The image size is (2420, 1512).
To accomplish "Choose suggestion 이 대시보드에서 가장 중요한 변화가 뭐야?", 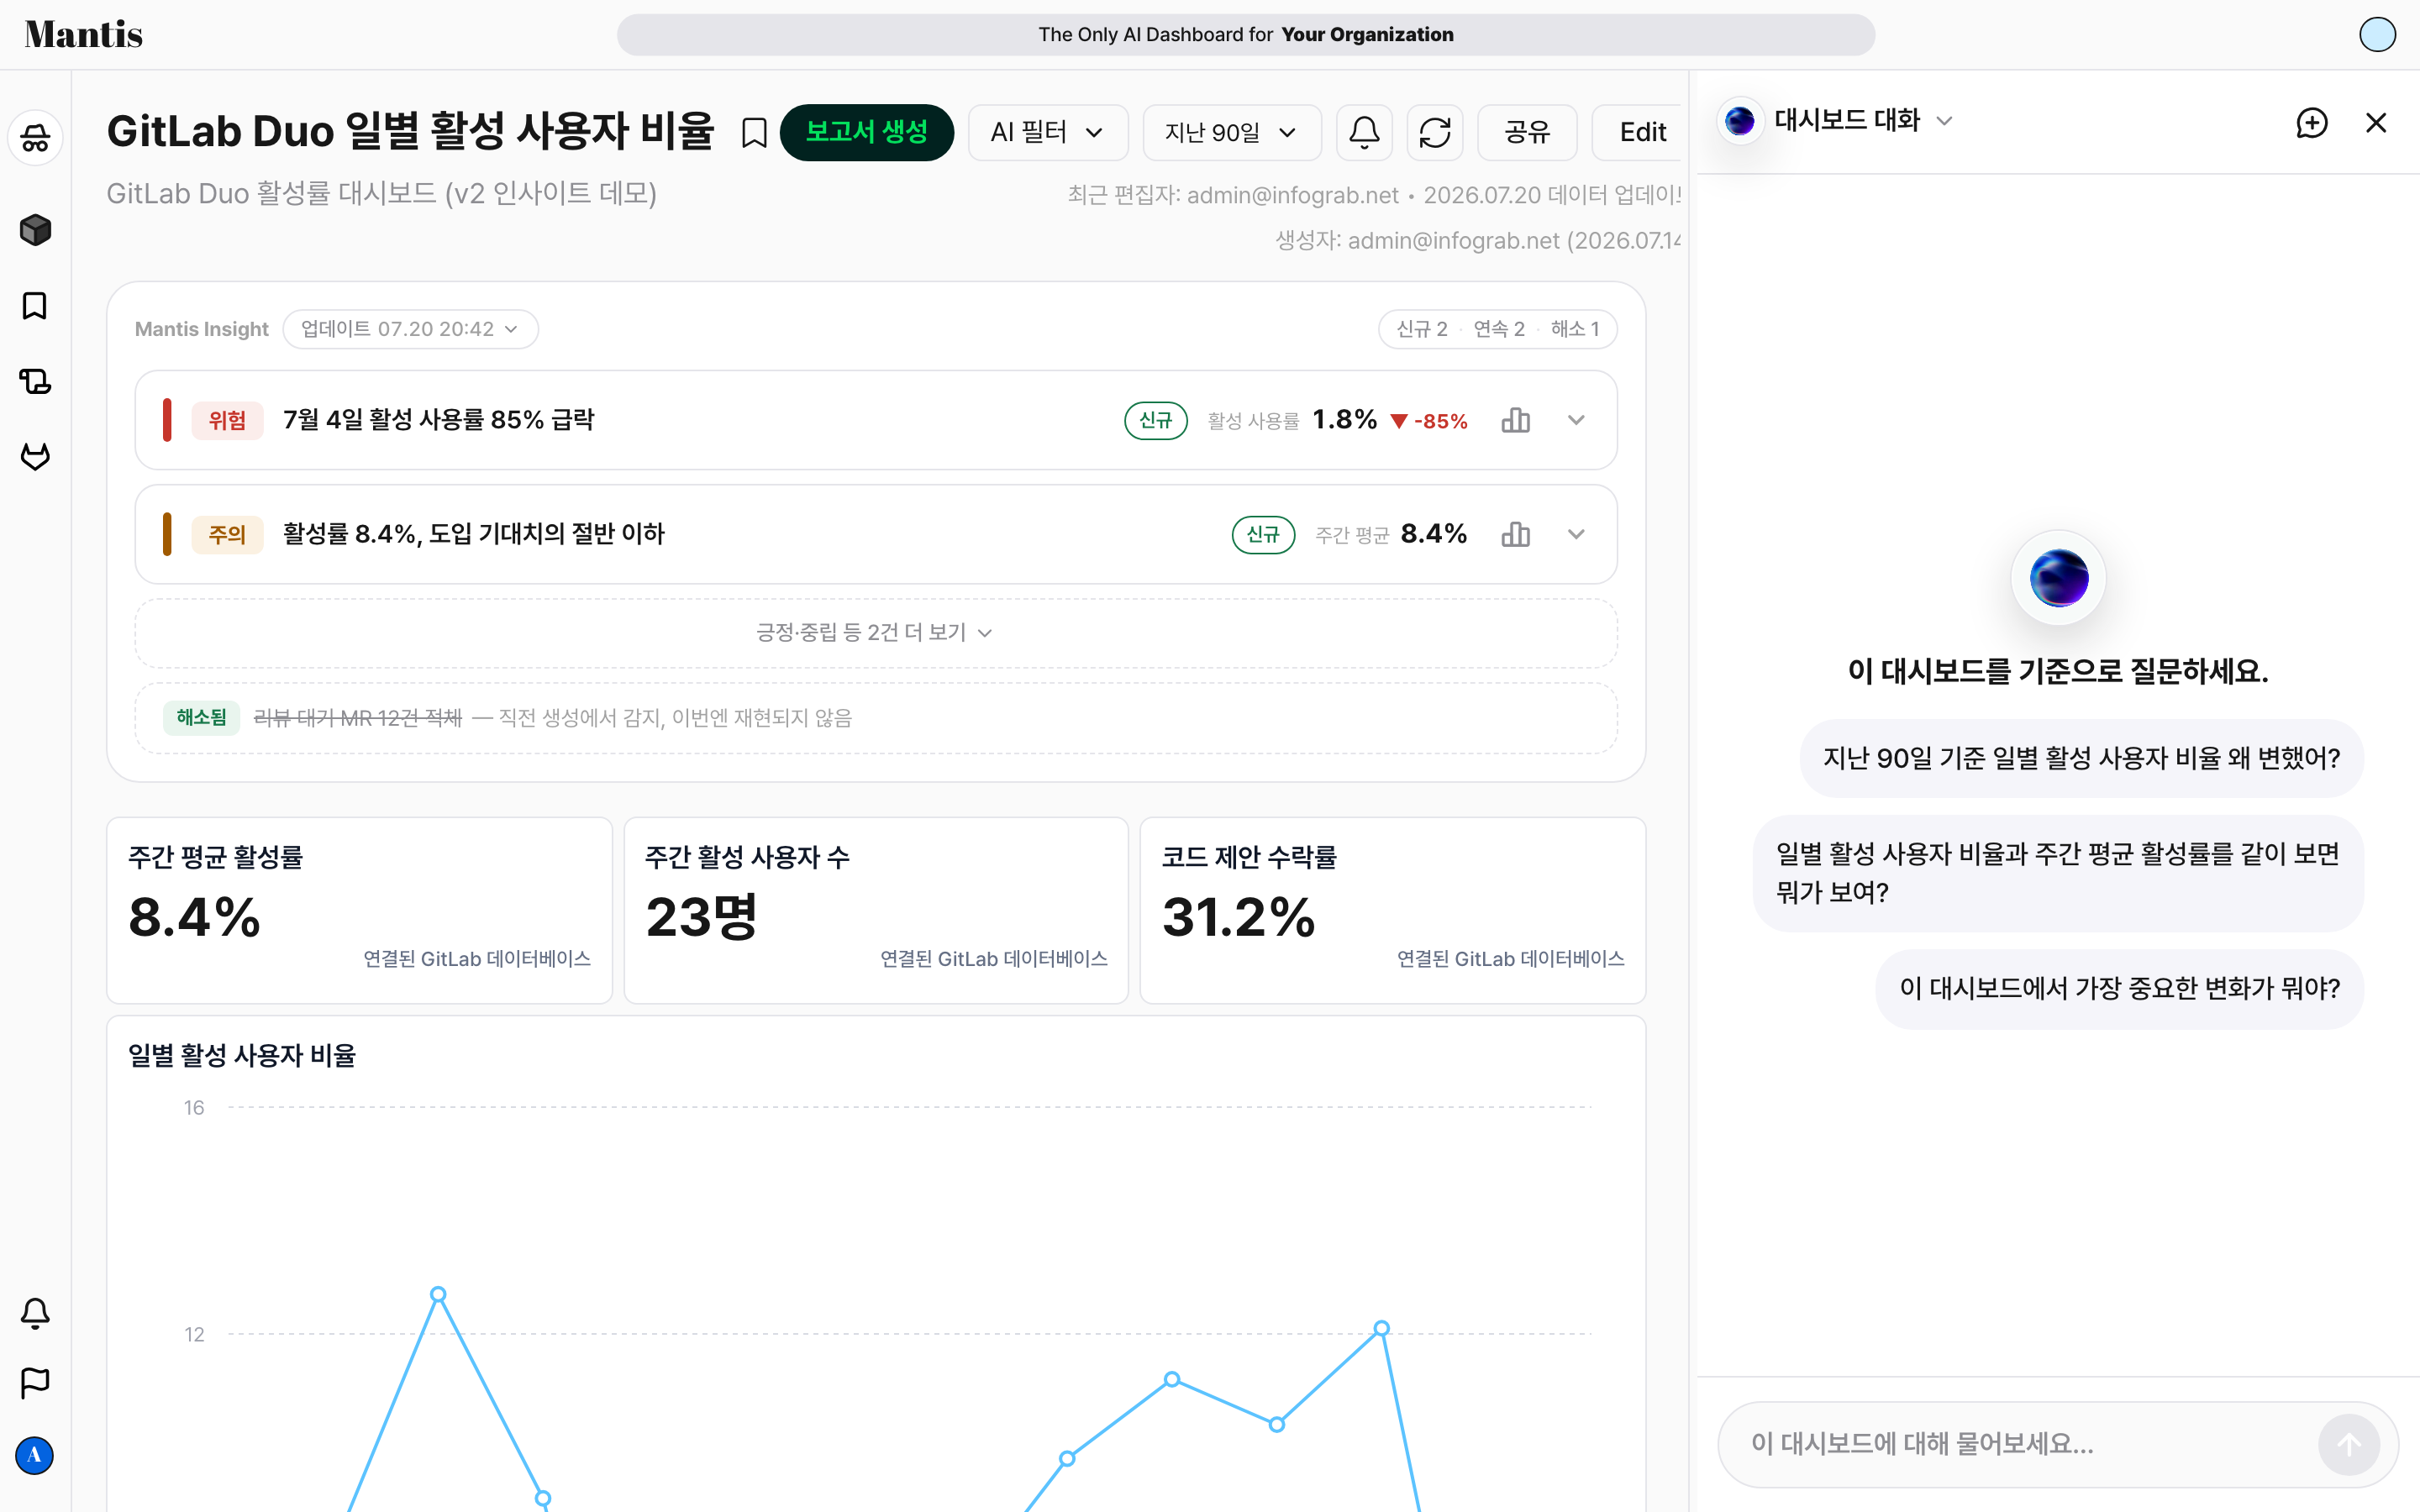I will (x=2119, y=988).
